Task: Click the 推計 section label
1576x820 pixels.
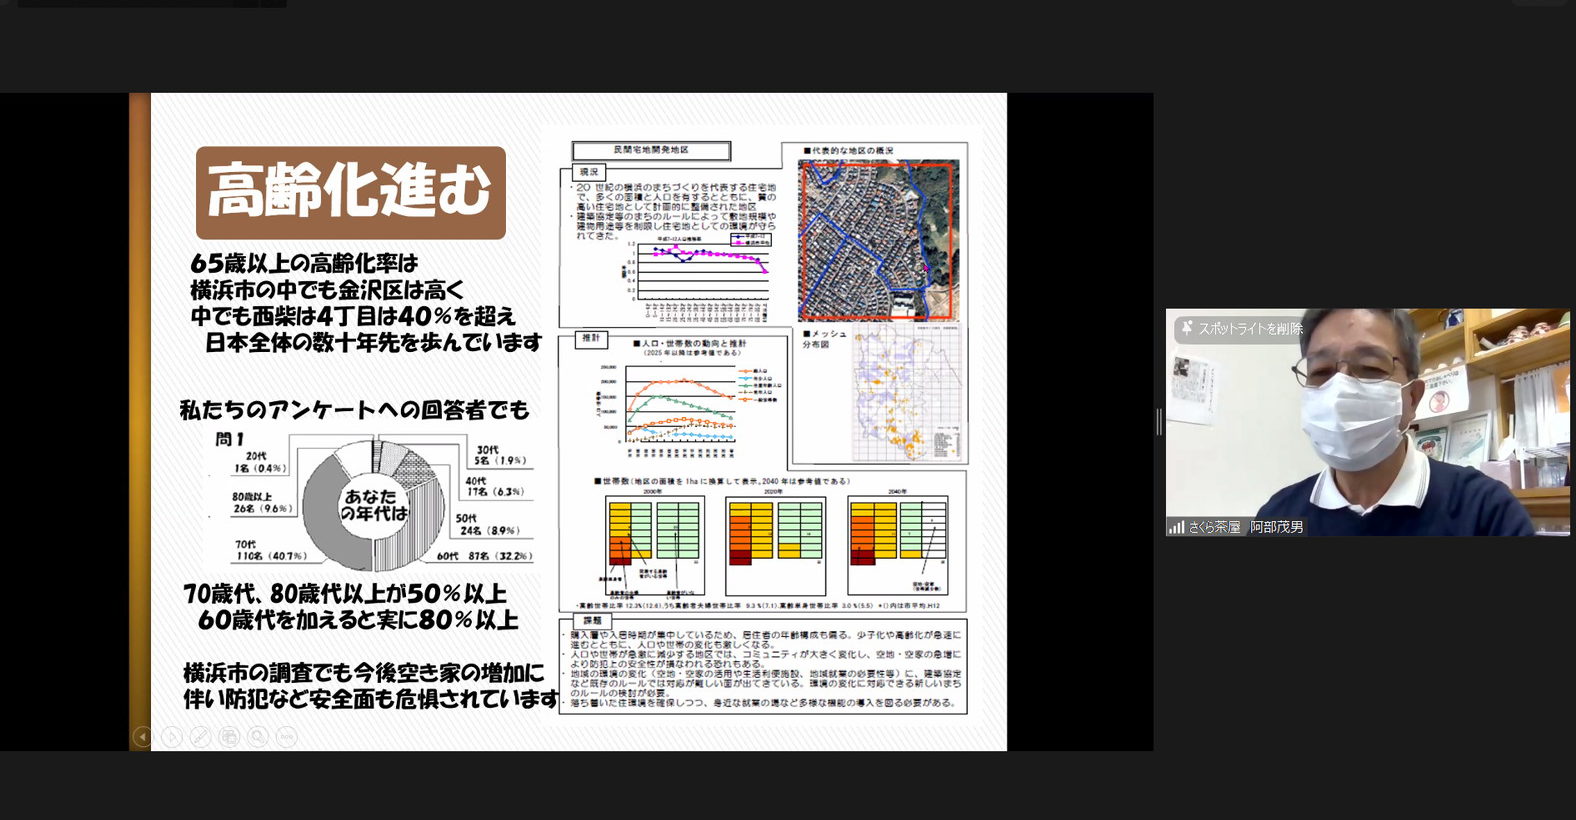Action: click(x=591, y=338)
